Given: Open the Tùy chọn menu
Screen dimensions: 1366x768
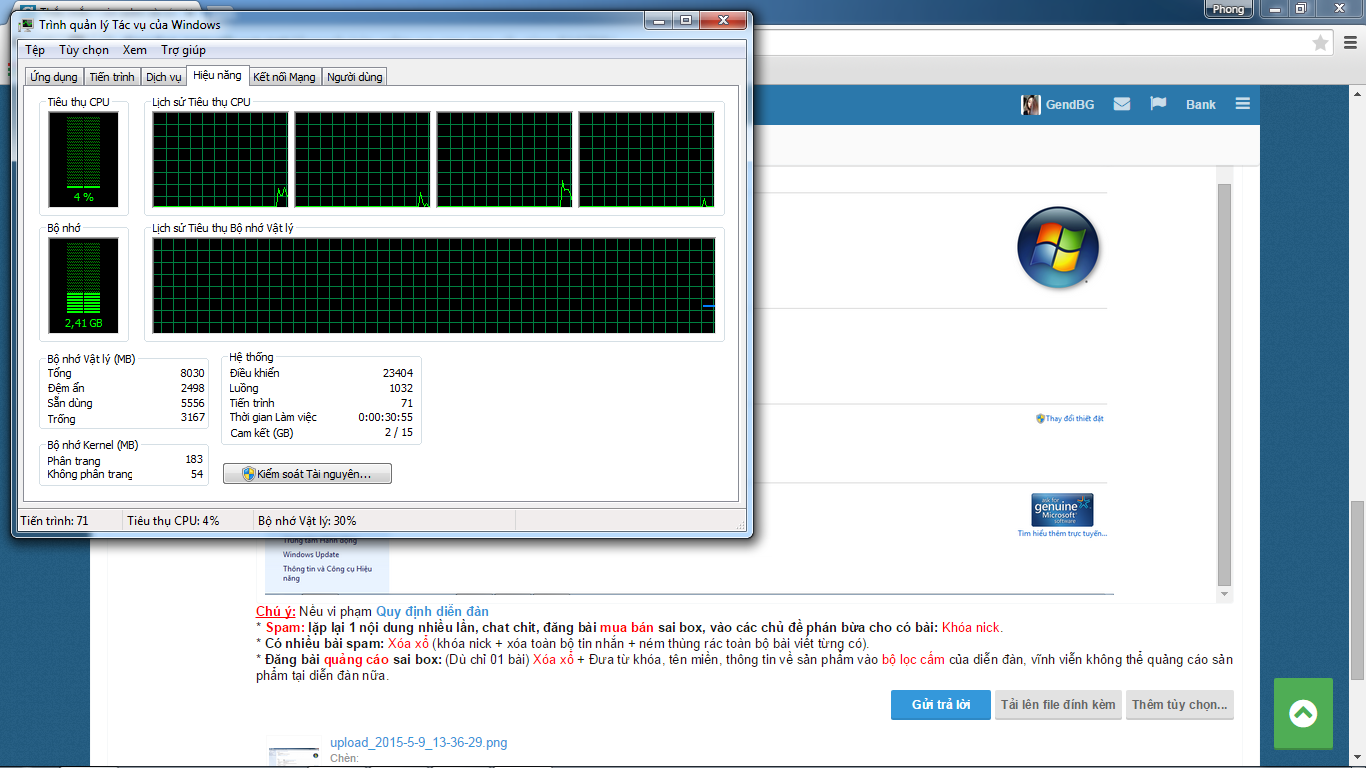Looking at the screenshot, I should pyautogui.click(x=84, y=50).
